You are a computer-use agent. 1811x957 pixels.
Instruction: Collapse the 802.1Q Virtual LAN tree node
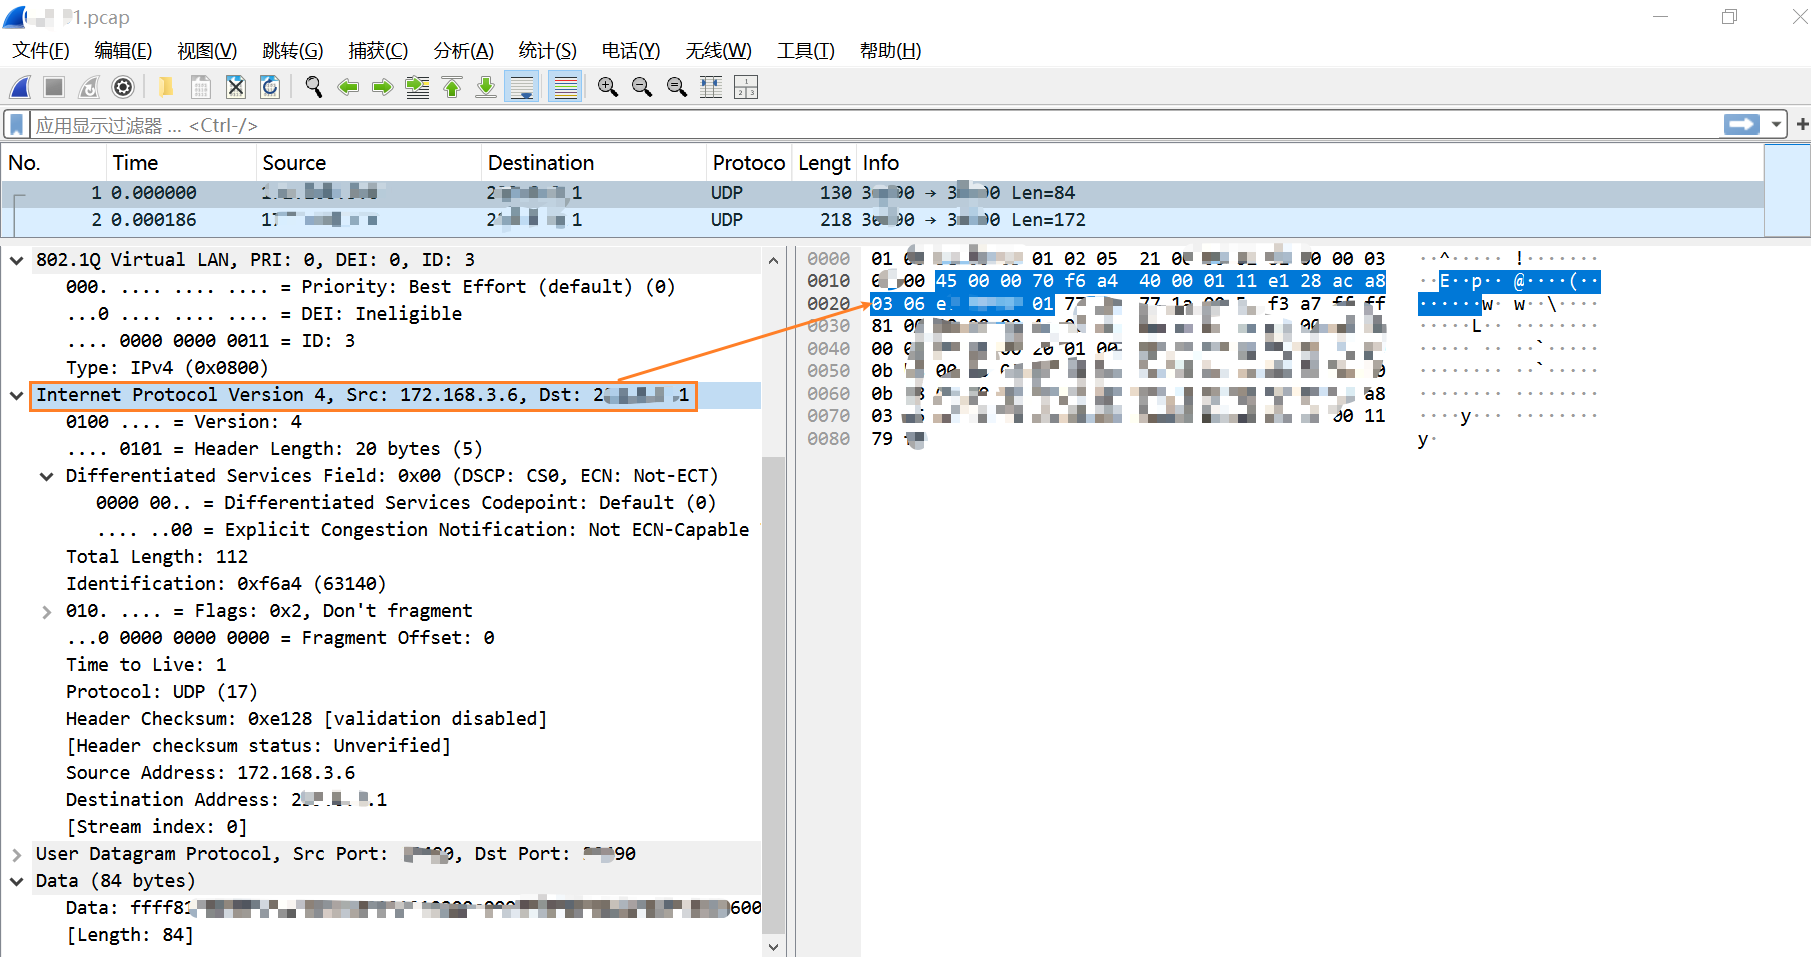pos(17,260)
